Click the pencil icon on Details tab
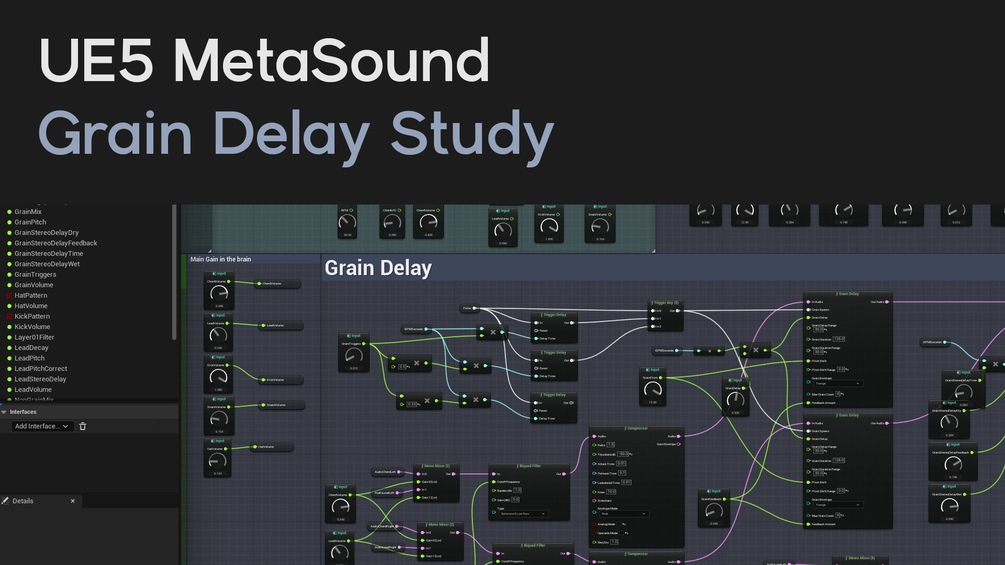1005x565 pixels. click(x=5, y=501)
